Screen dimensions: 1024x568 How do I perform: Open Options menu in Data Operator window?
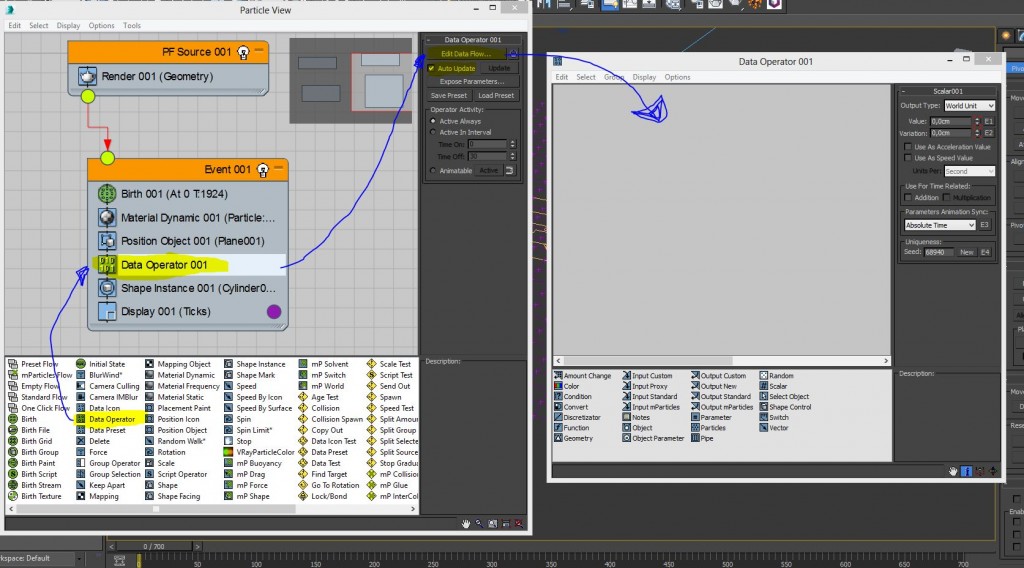tap(677, 77)
